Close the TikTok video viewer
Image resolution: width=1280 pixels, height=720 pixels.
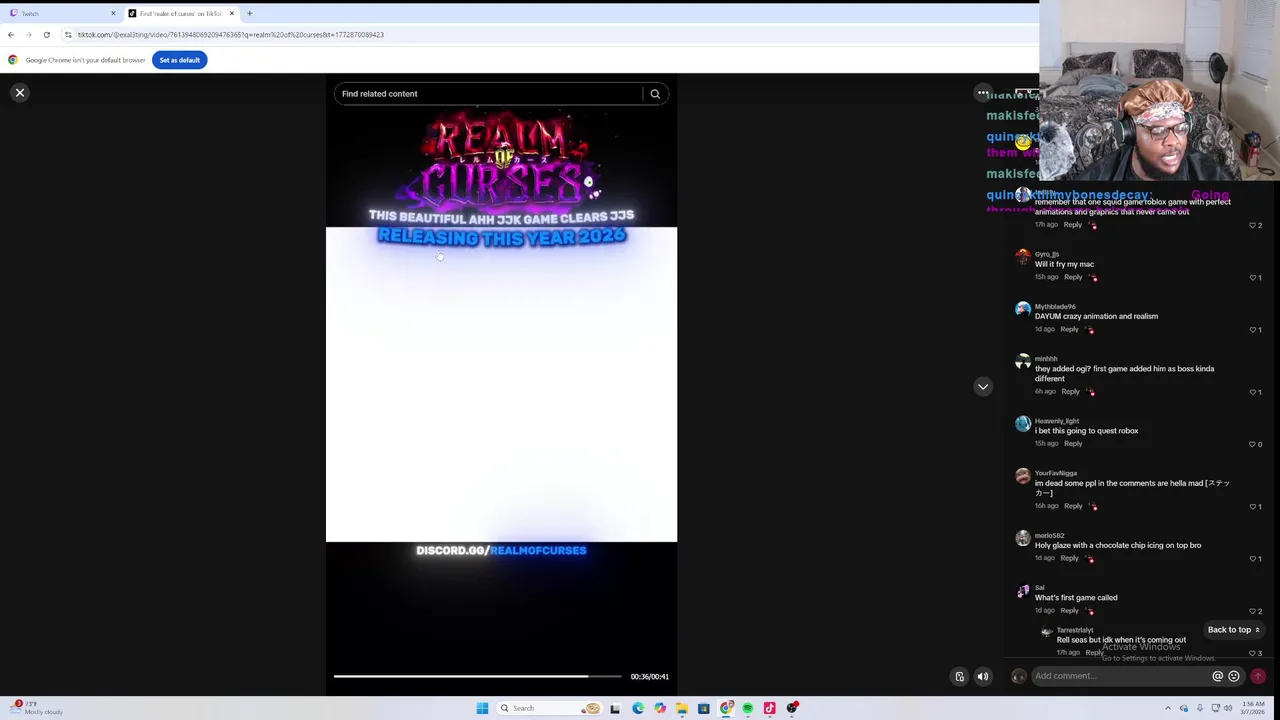coord(19,93)
